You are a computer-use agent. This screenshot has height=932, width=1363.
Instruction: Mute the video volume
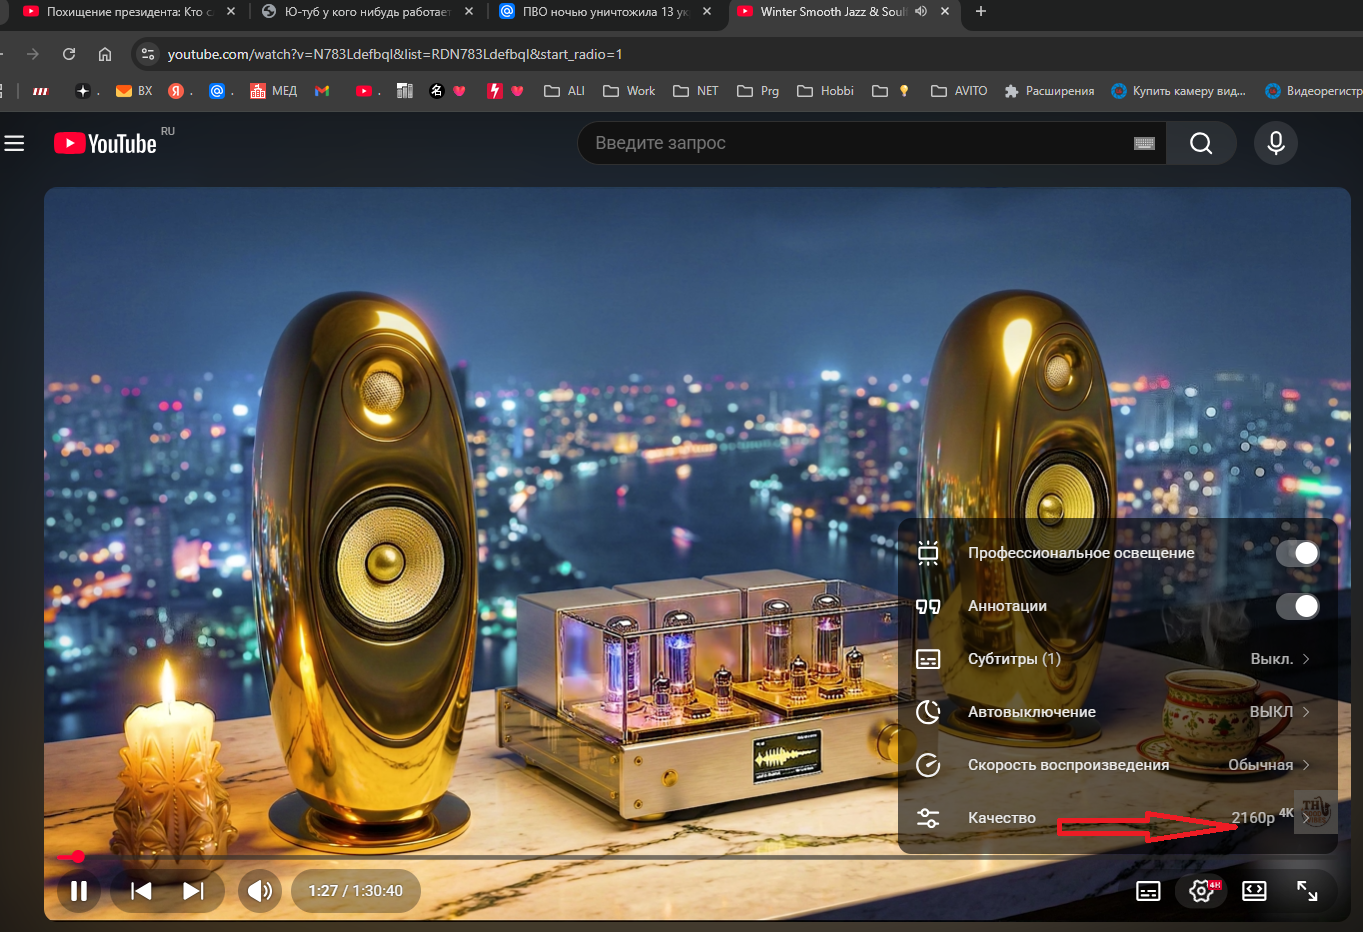pos(260,891)
